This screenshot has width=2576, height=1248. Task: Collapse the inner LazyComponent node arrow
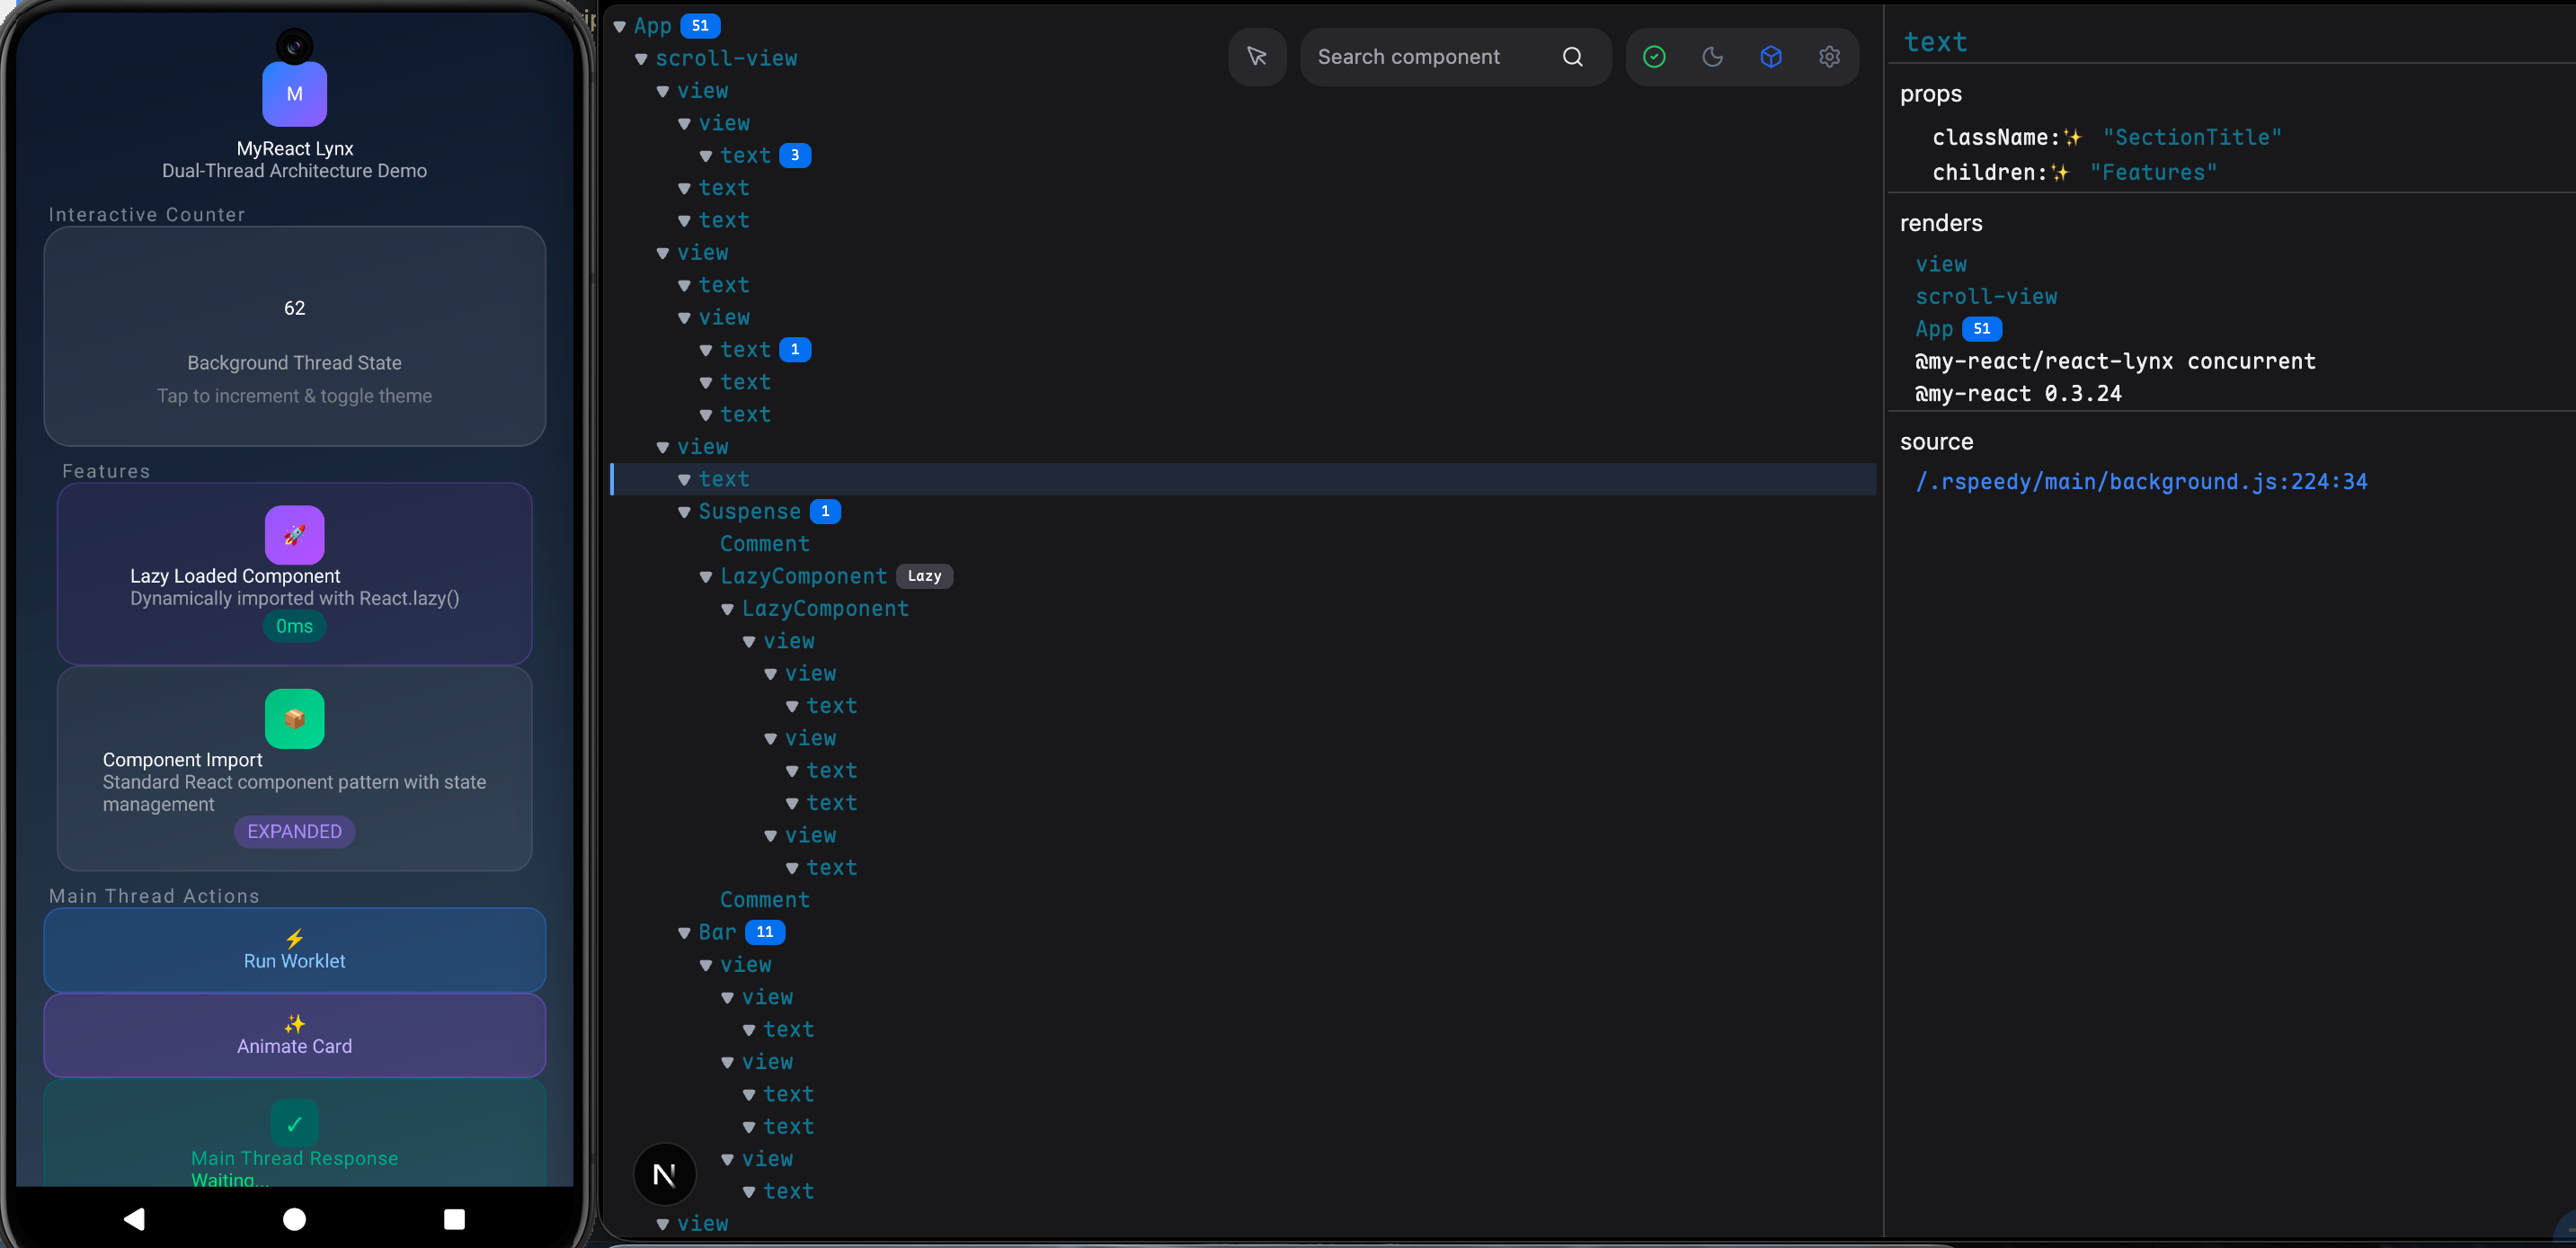click(x=727, y=609)
